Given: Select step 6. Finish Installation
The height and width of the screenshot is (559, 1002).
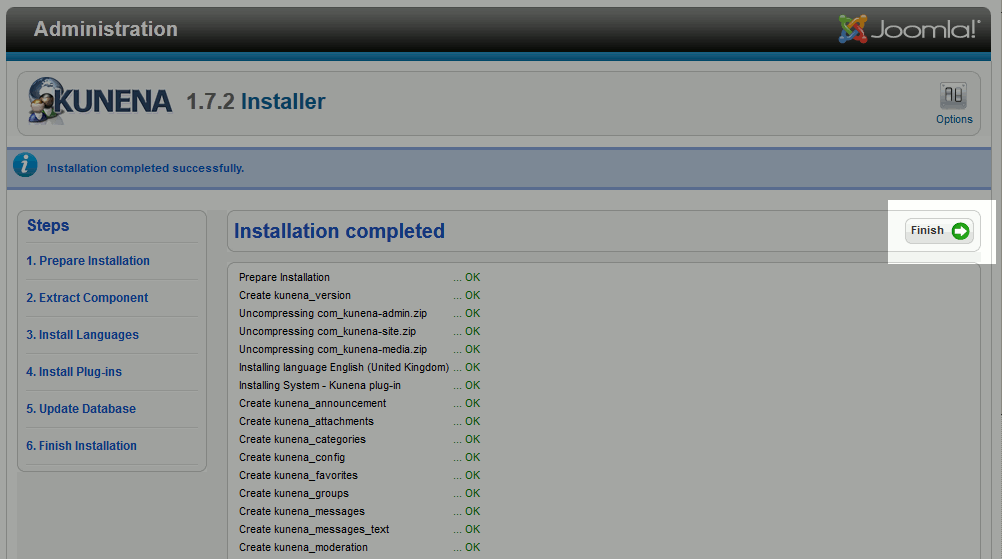Looking at the screenshot, I should [81, 446].
